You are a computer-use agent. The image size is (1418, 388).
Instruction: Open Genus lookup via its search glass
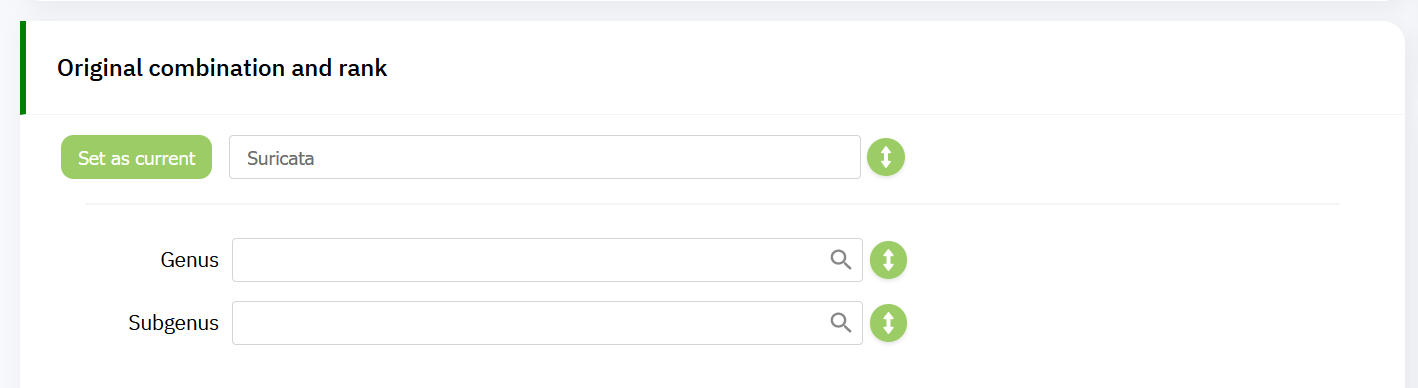841,260
